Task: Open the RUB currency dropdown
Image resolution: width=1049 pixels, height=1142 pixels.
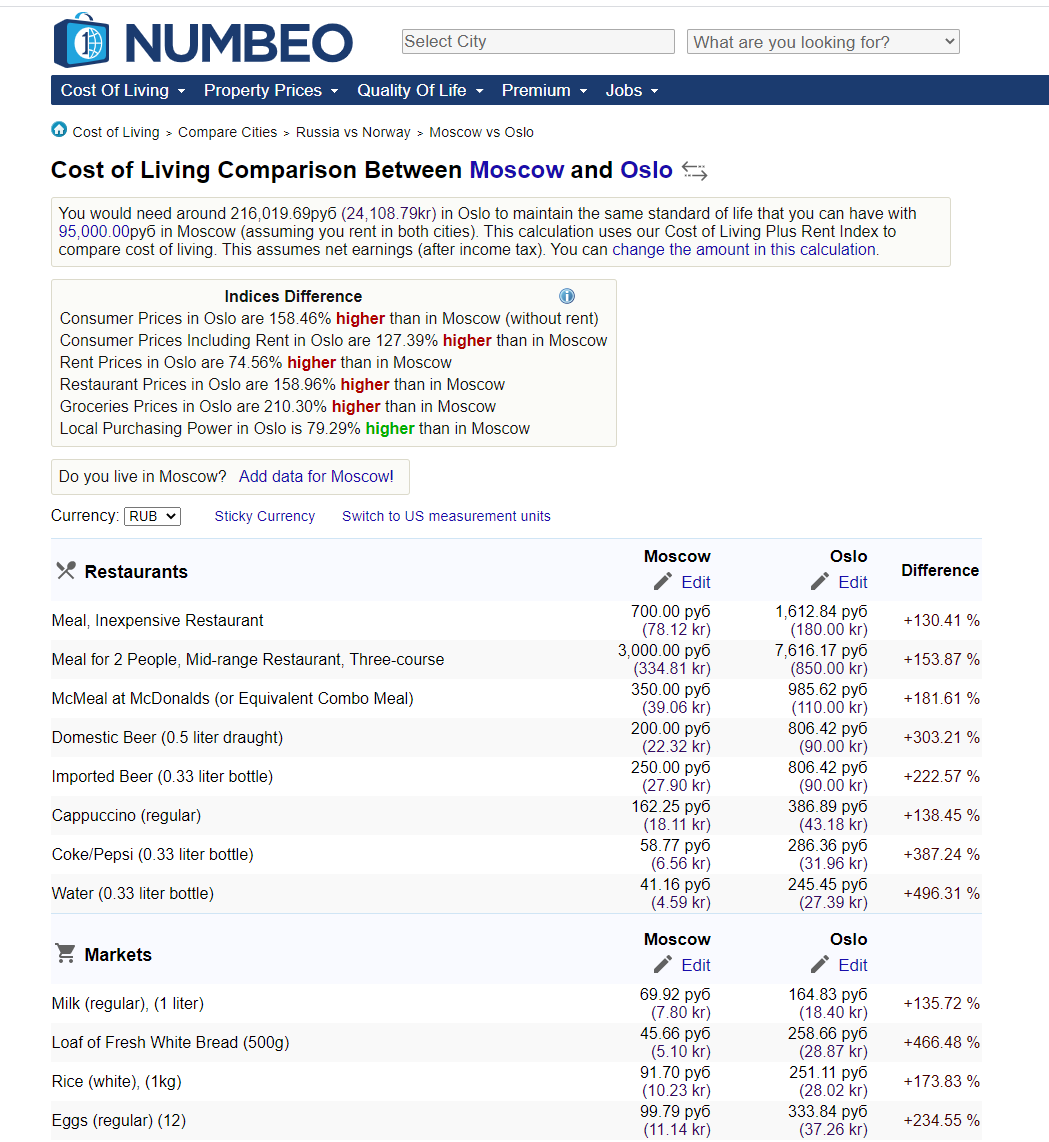Action: (x=152, y=516)
